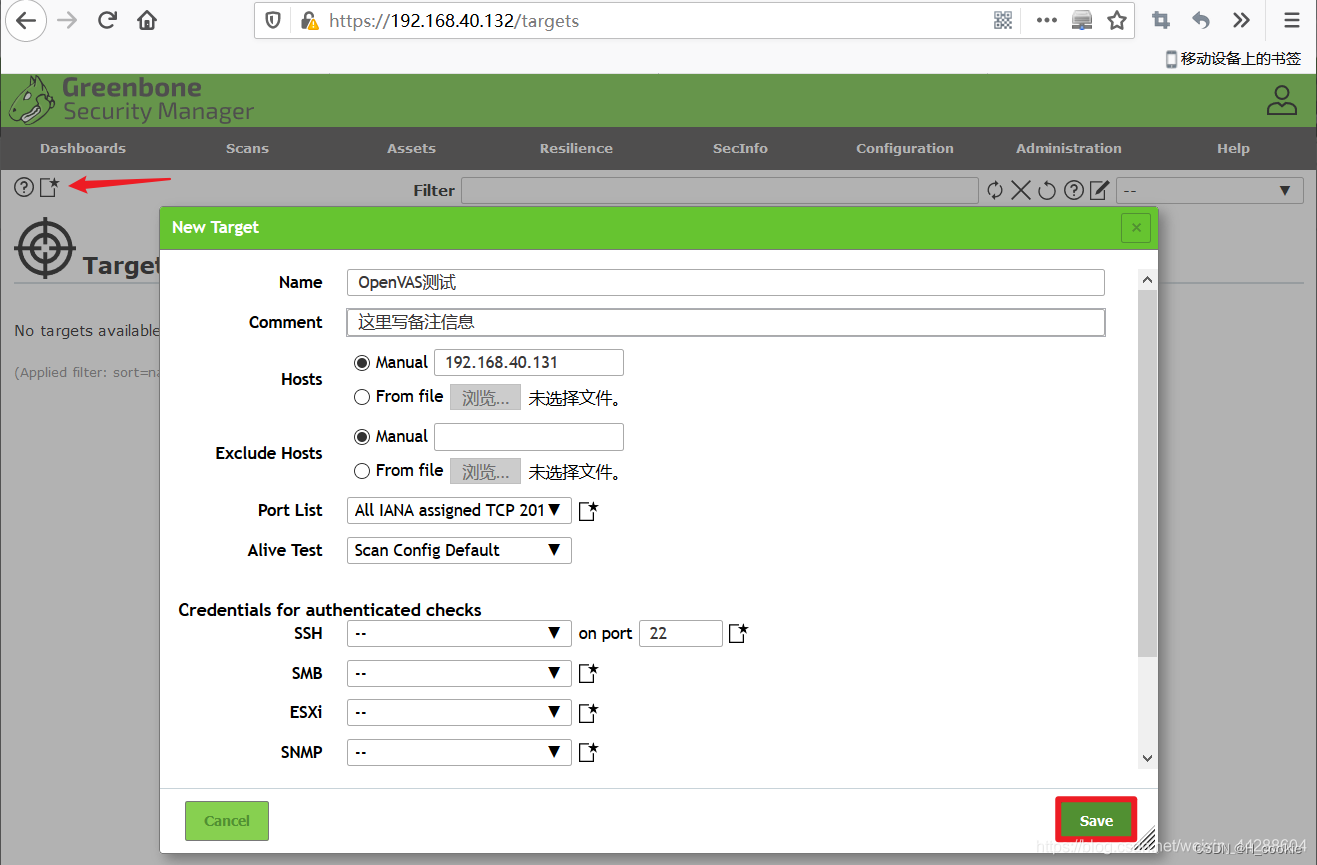Click the help icon above Targets heading
Screen dimensions: 1317x865
[x=24, y=187]
